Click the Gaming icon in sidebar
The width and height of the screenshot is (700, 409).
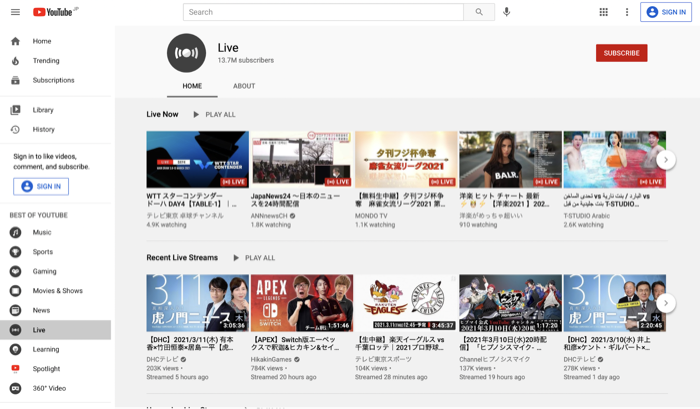15,271
